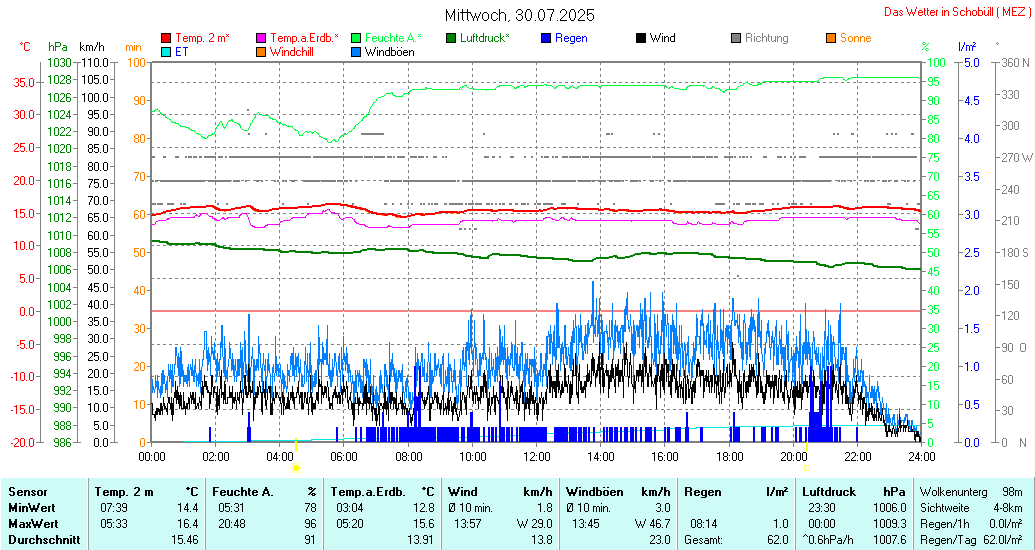The width and height of the screenshot is (1035, 550).
Task: Click the cyan ET legend swatch
Action: click(166, 51)
